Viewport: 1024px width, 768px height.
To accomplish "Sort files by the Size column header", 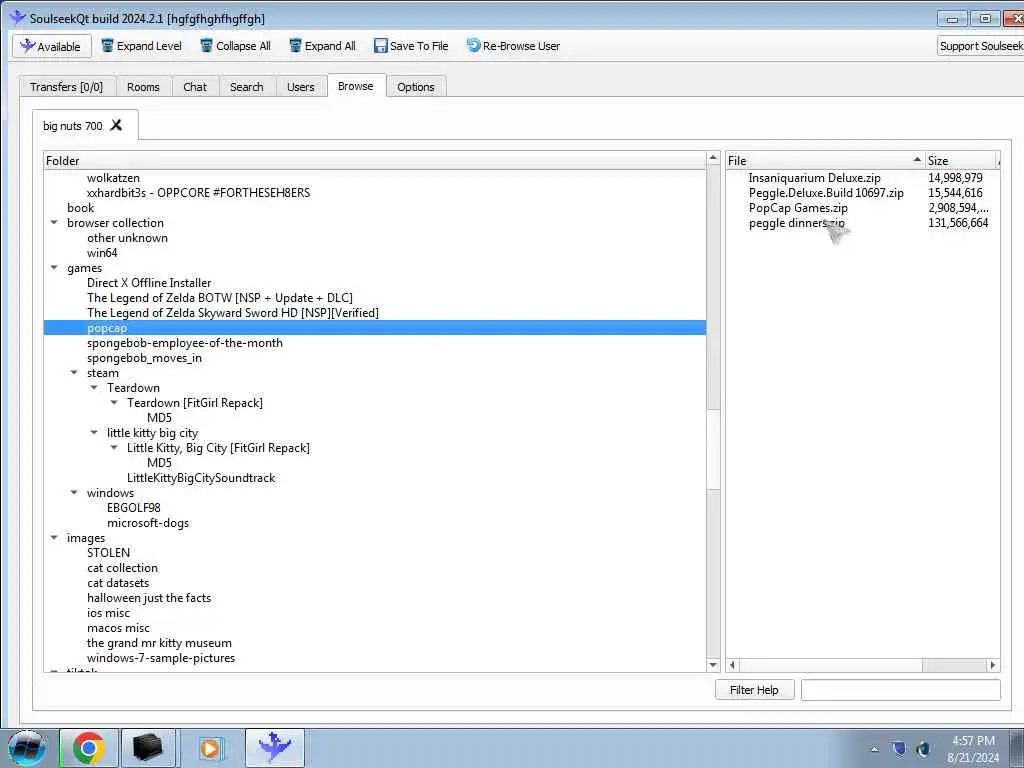I will 961,161.
